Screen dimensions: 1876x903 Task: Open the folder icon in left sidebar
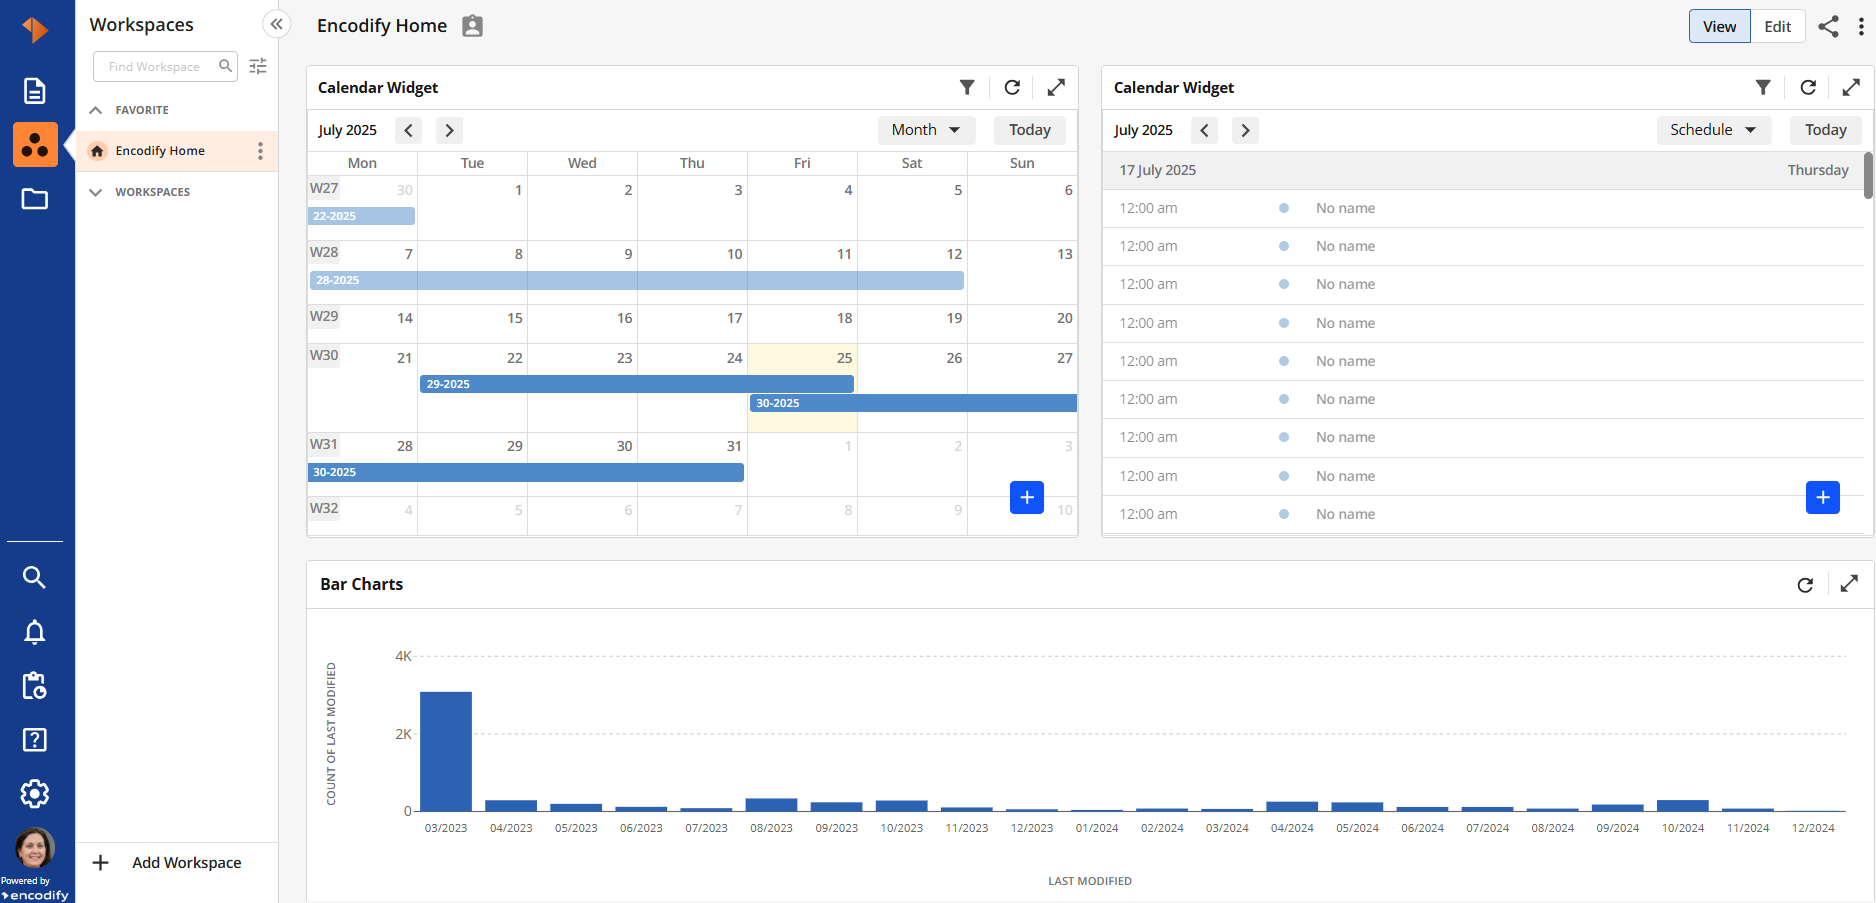(x=35, y=199)
